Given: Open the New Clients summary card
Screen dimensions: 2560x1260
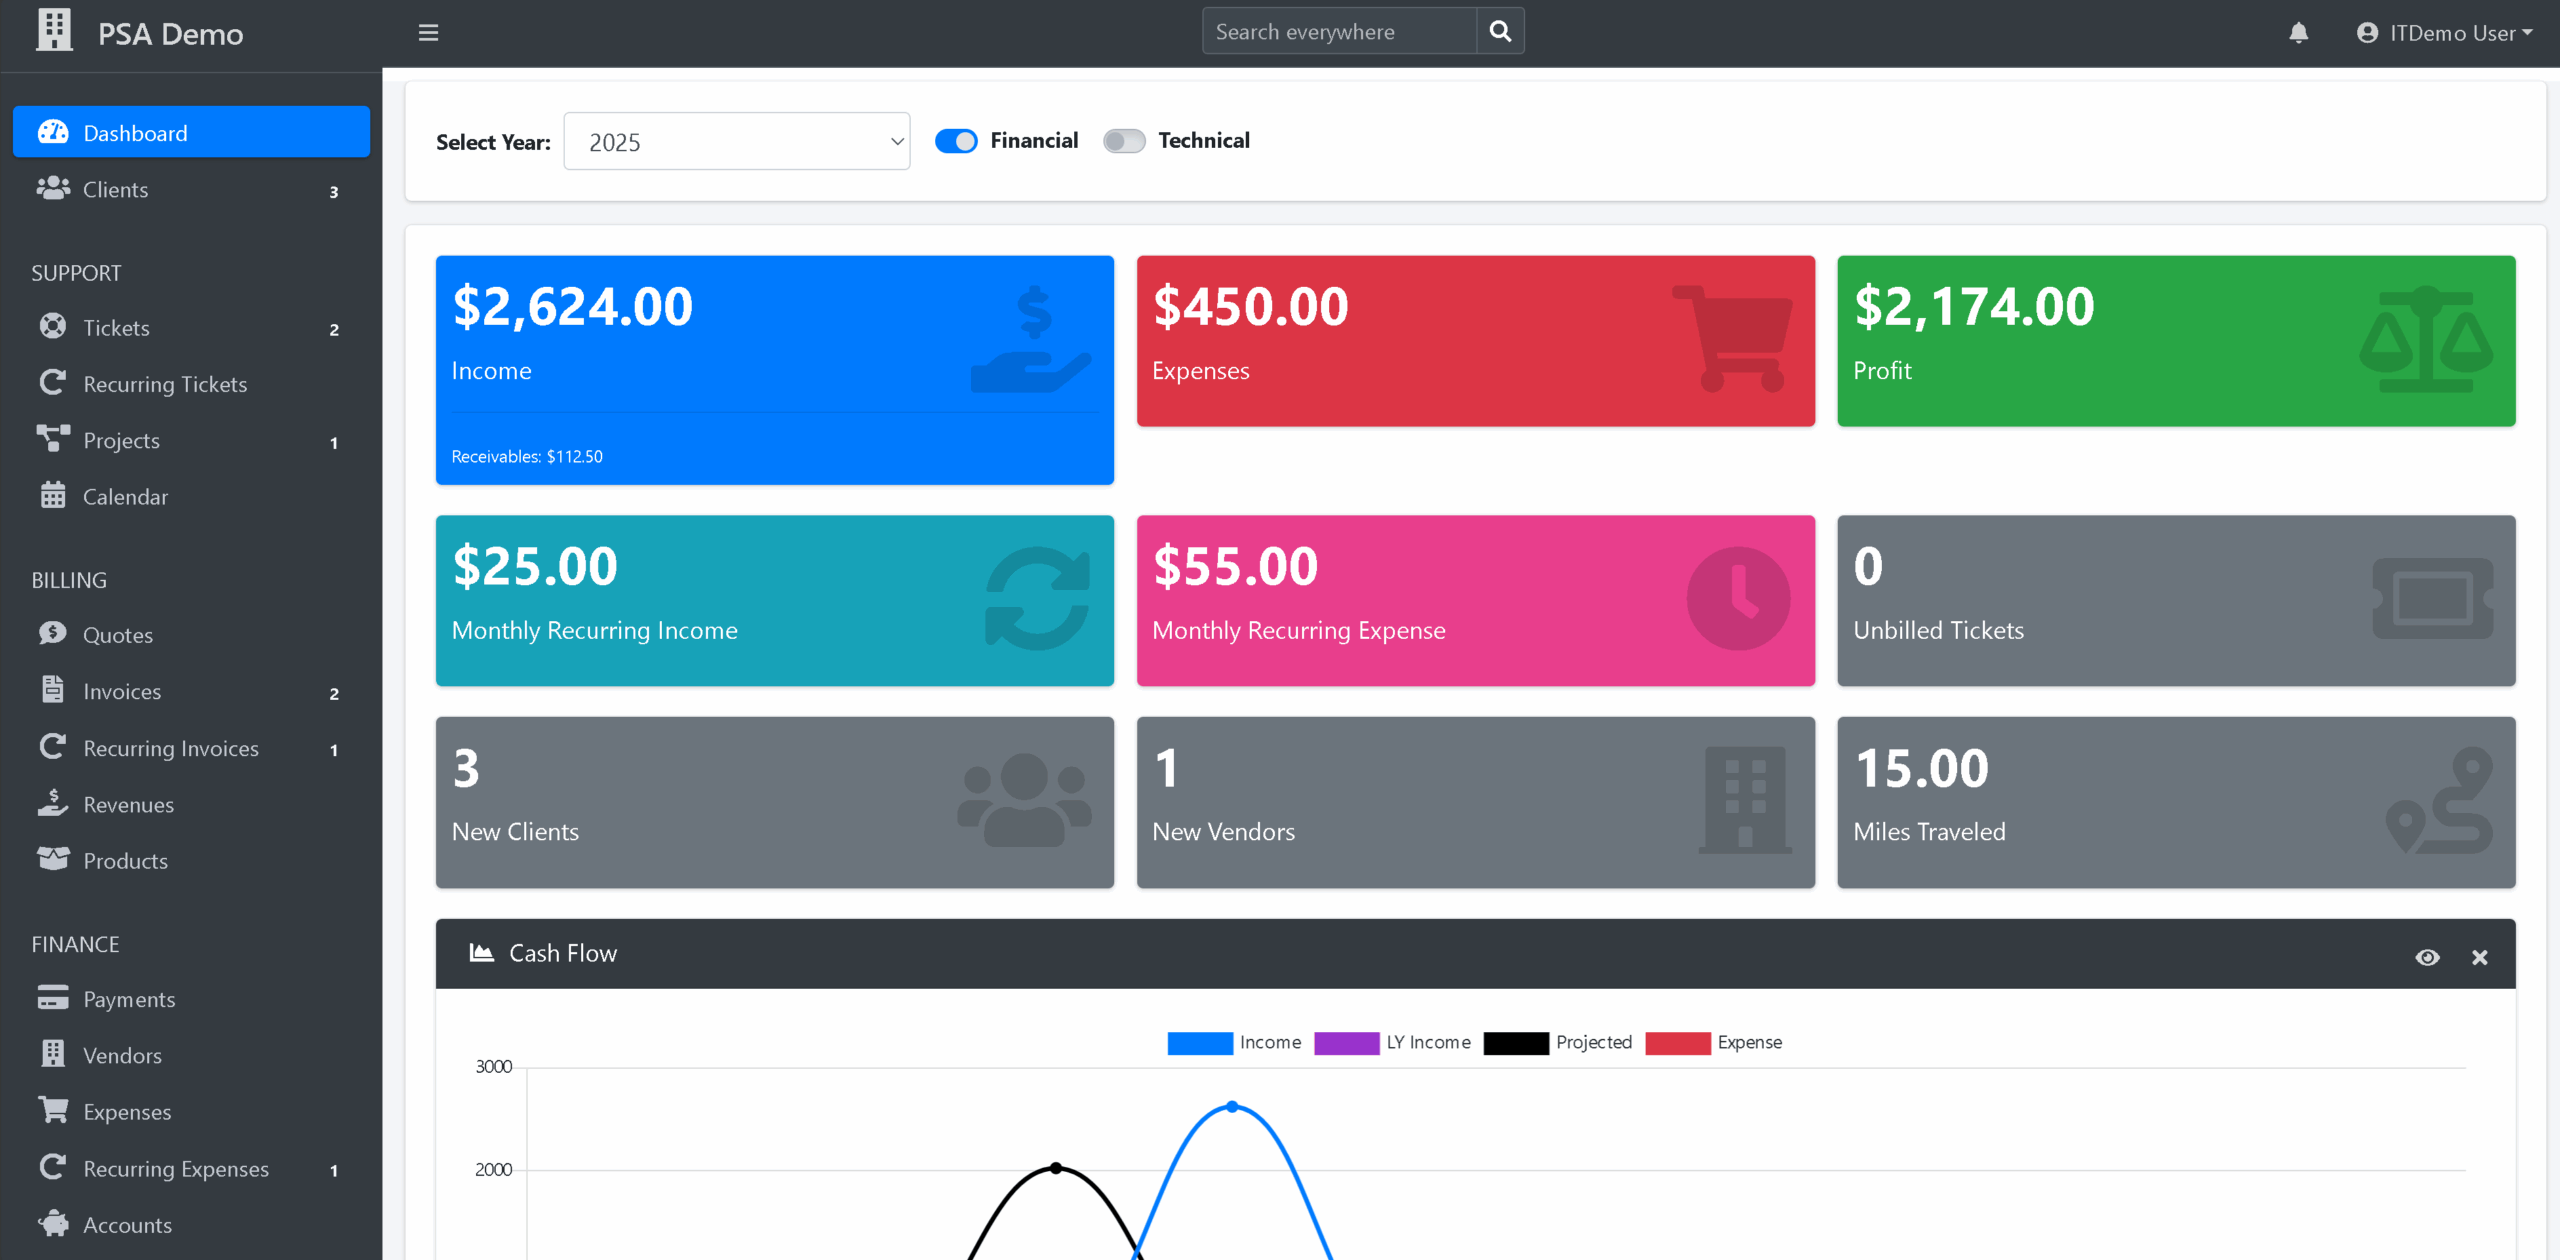Looking at the screenshot, I should (774, 801).
